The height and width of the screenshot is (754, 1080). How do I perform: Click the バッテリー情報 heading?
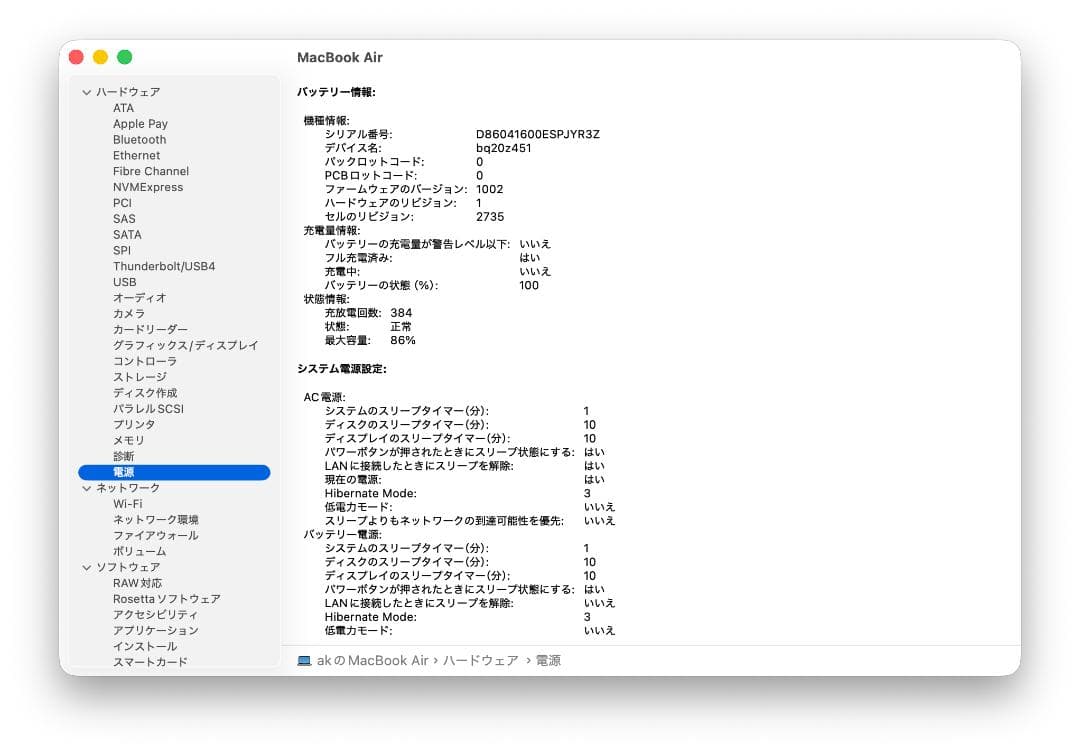tap(336, 92)
